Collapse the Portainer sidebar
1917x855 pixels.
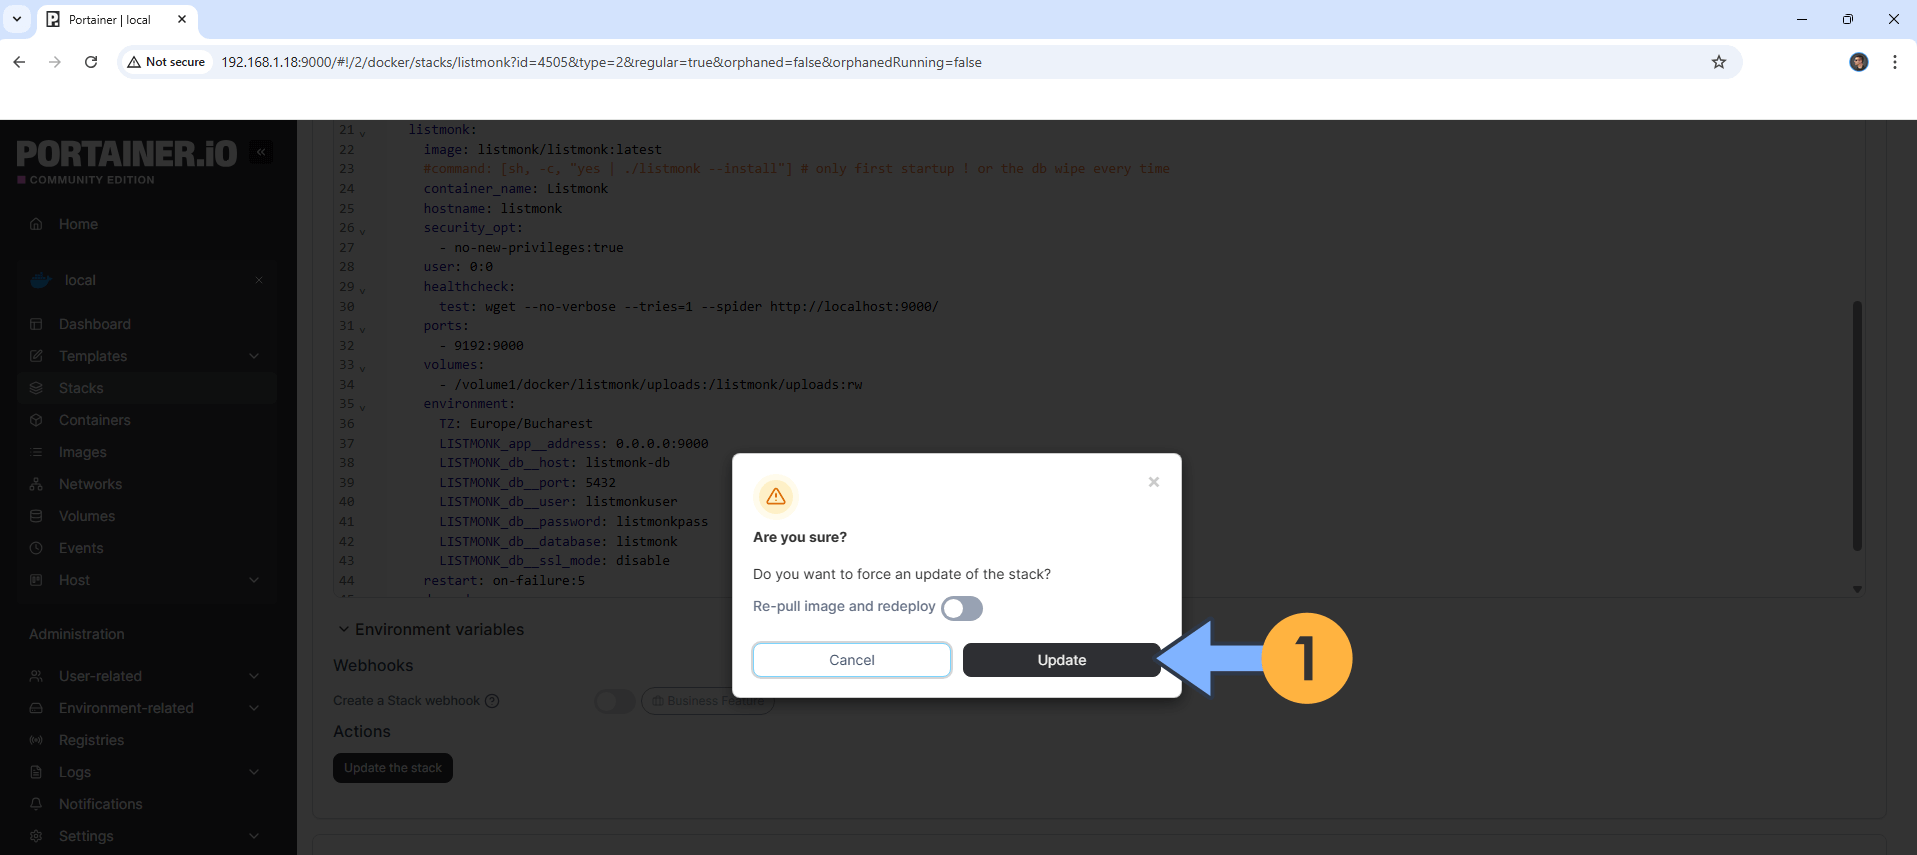(x=261, y=152)
